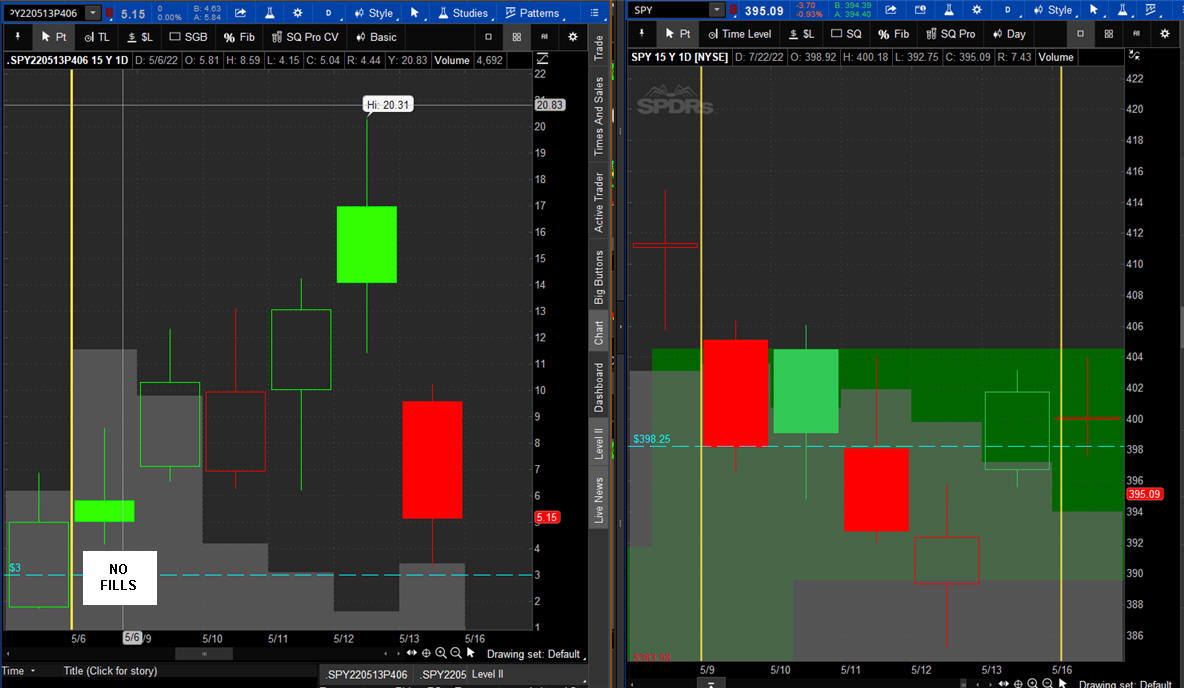The image size is (1184, 688).
Task: Open Level II sidebar tab
Action: 598,443
